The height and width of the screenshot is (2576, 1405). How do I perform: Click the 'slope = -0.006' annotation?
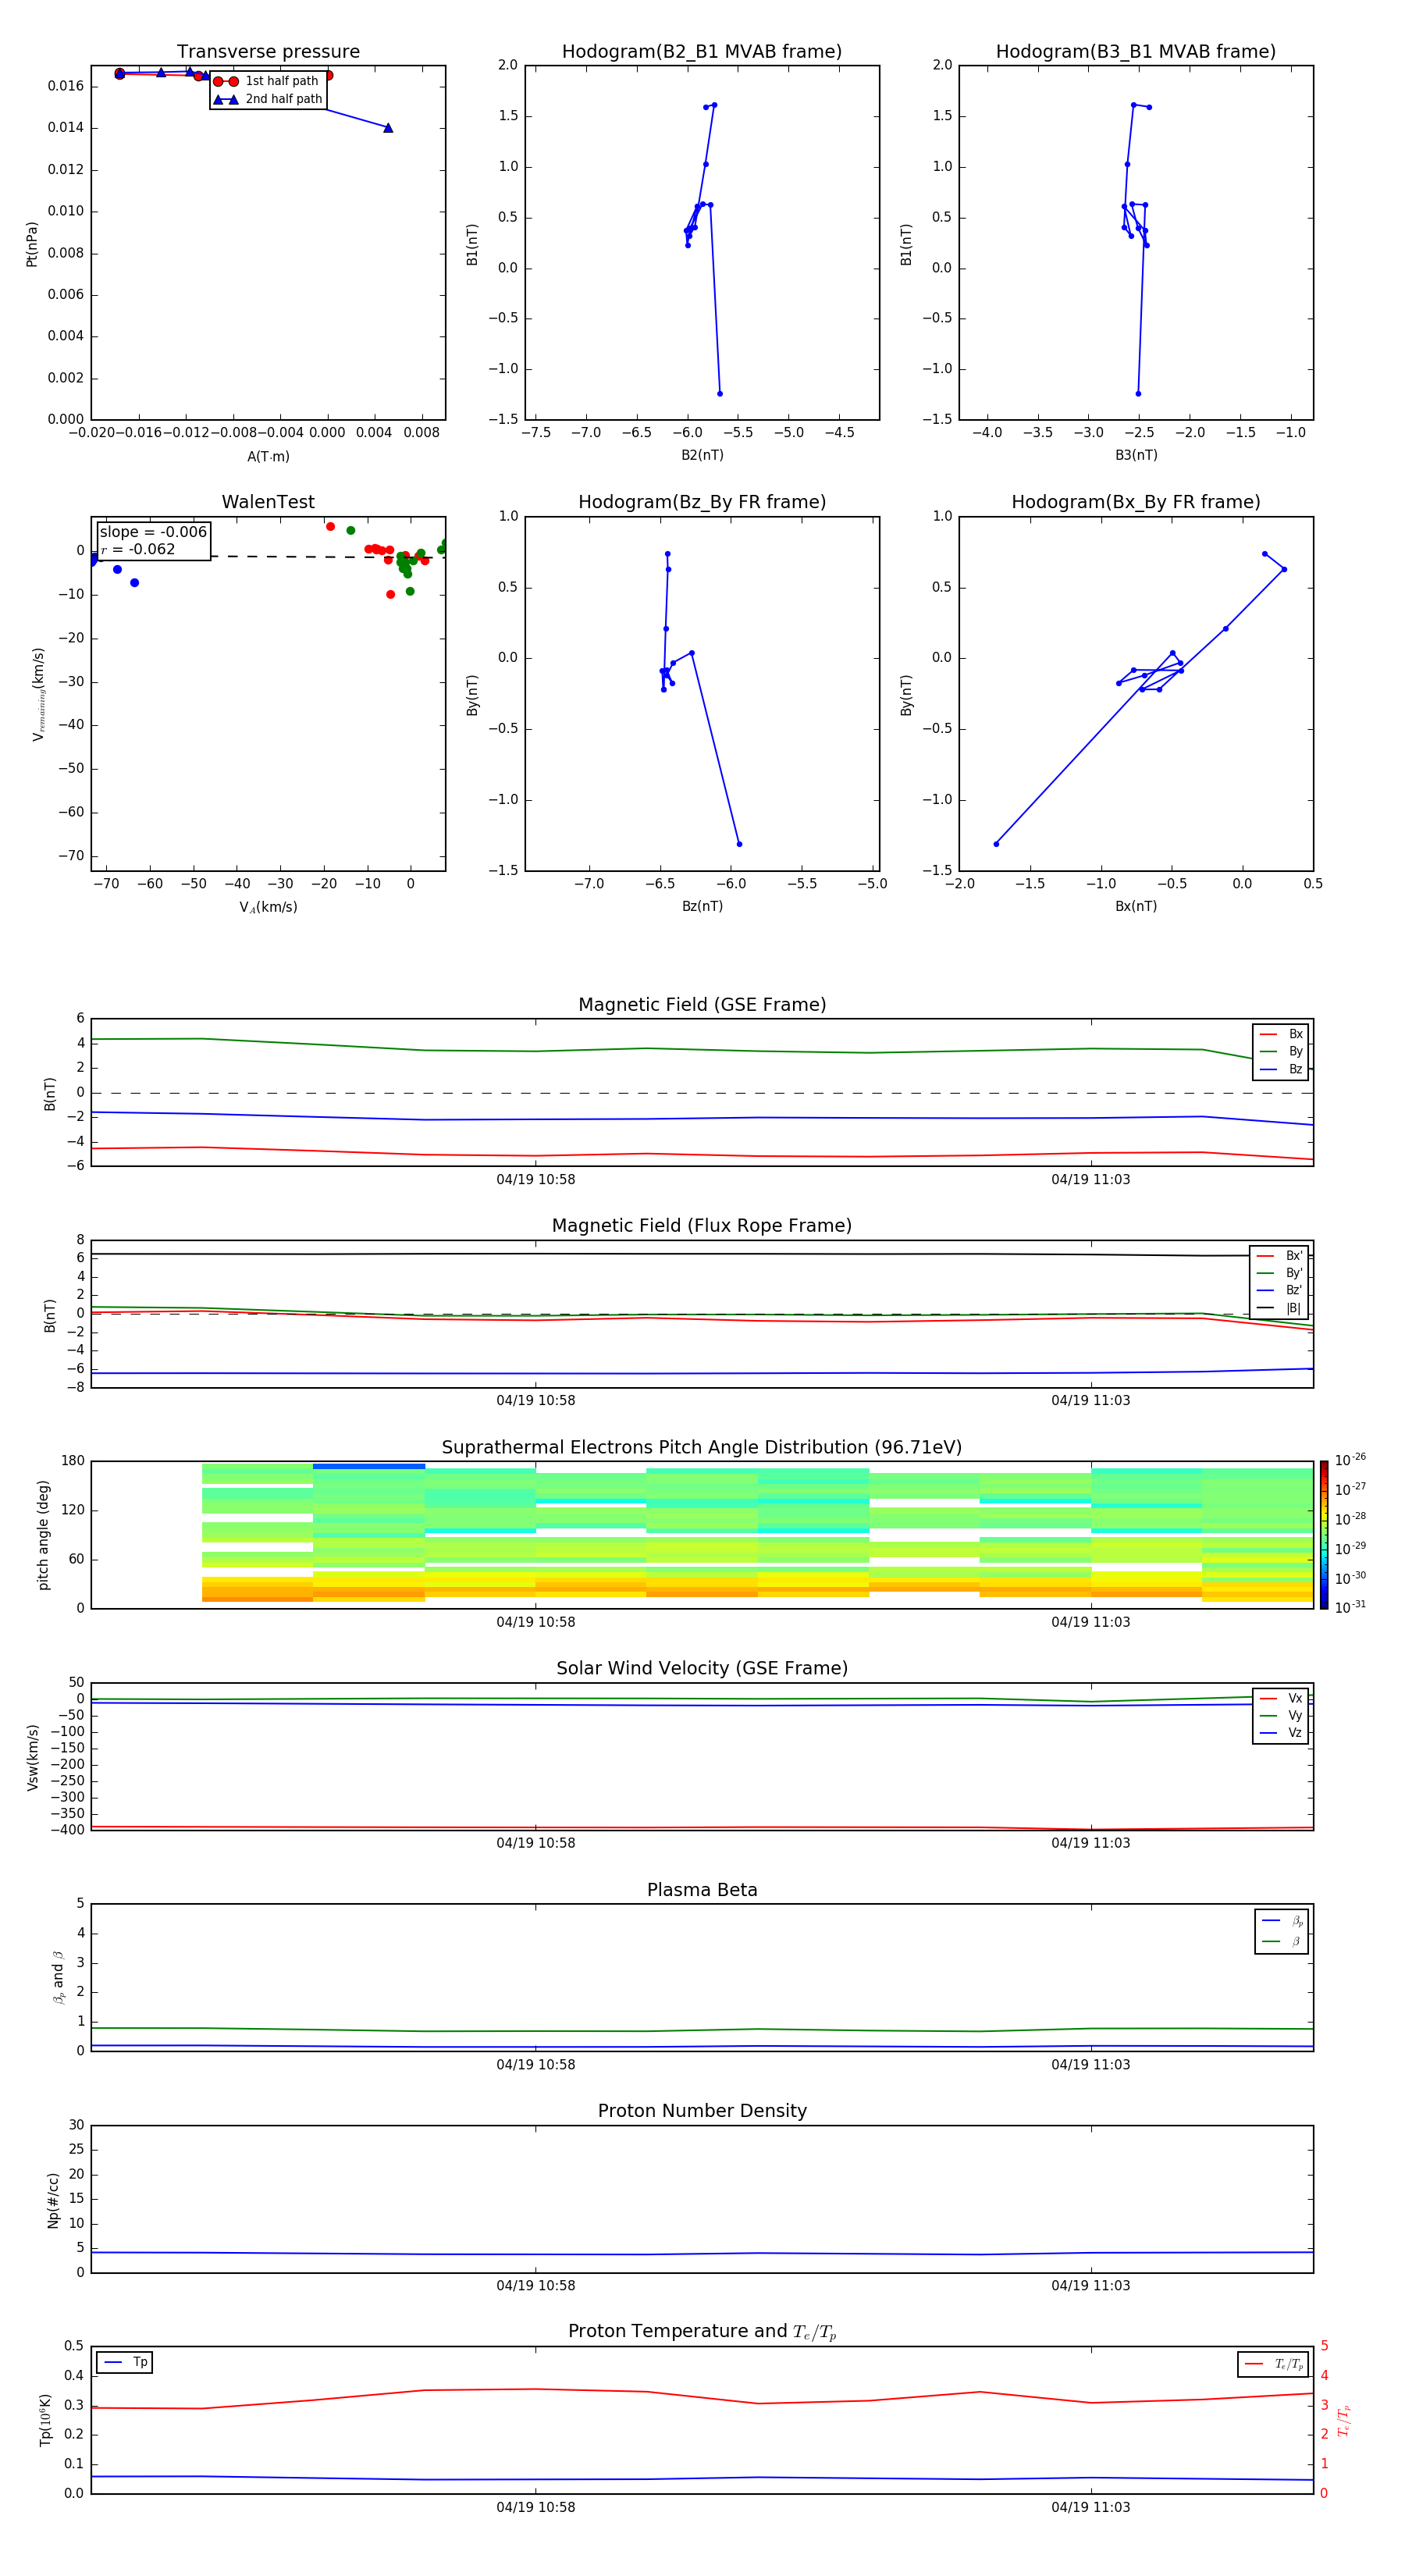coord(153,532)
